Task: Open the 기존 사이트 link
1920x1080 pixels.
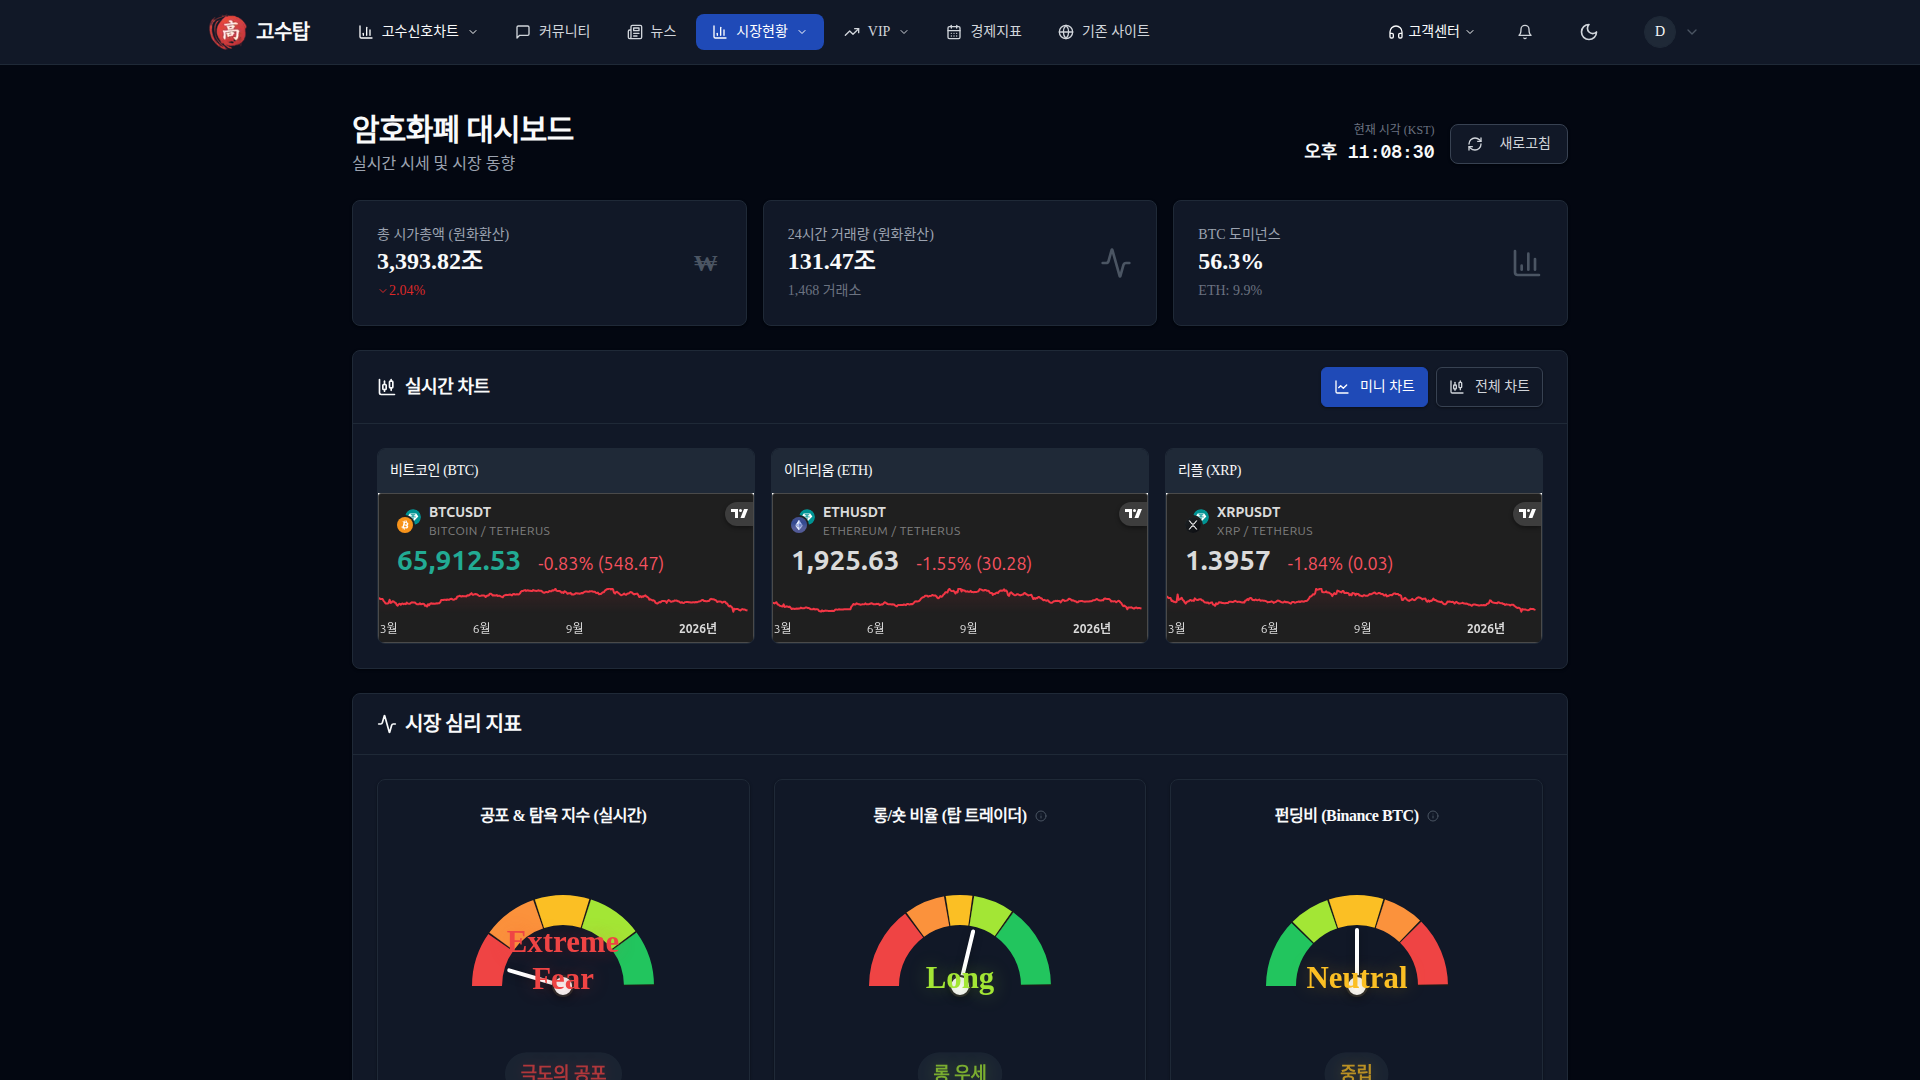Action: [x=1103, y=32]
